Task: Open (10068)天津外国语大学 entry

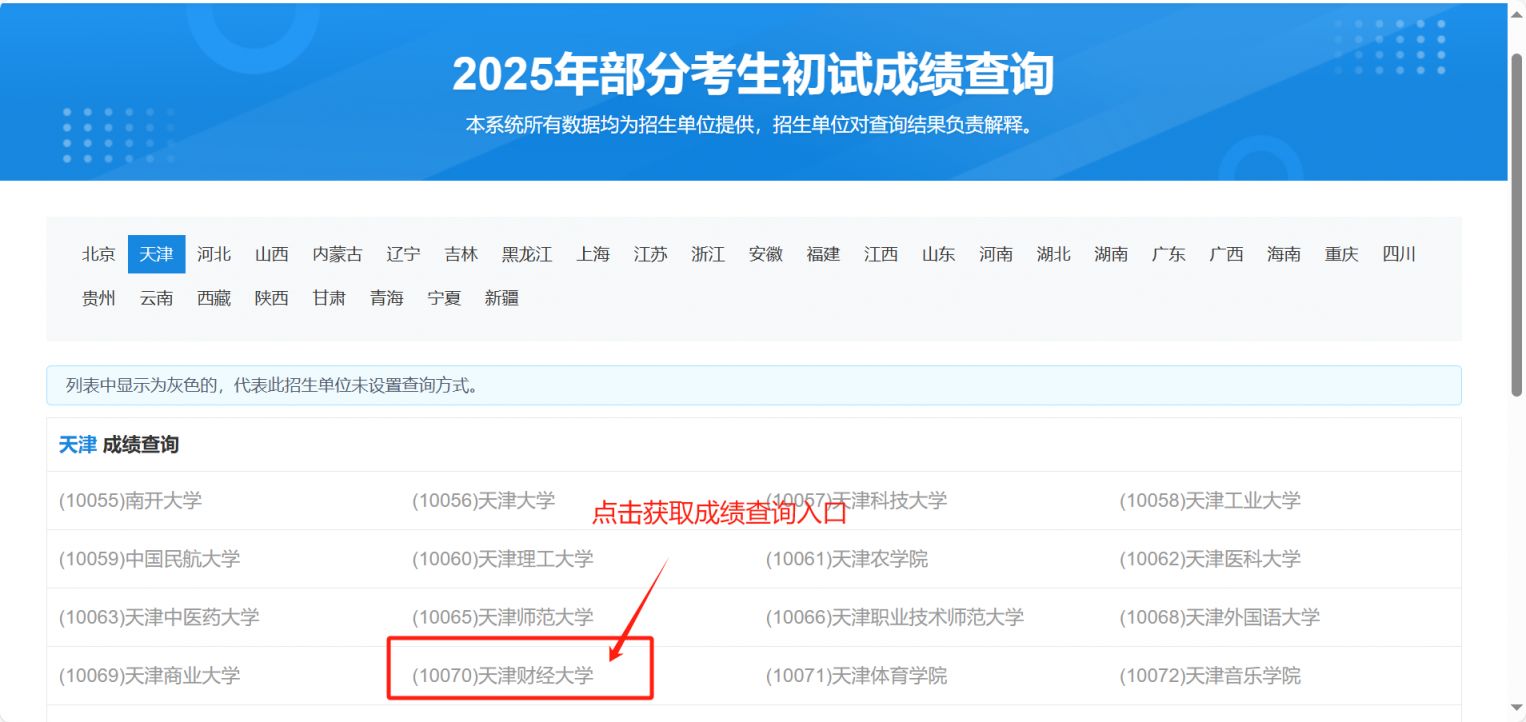Action: [1220, 617]
